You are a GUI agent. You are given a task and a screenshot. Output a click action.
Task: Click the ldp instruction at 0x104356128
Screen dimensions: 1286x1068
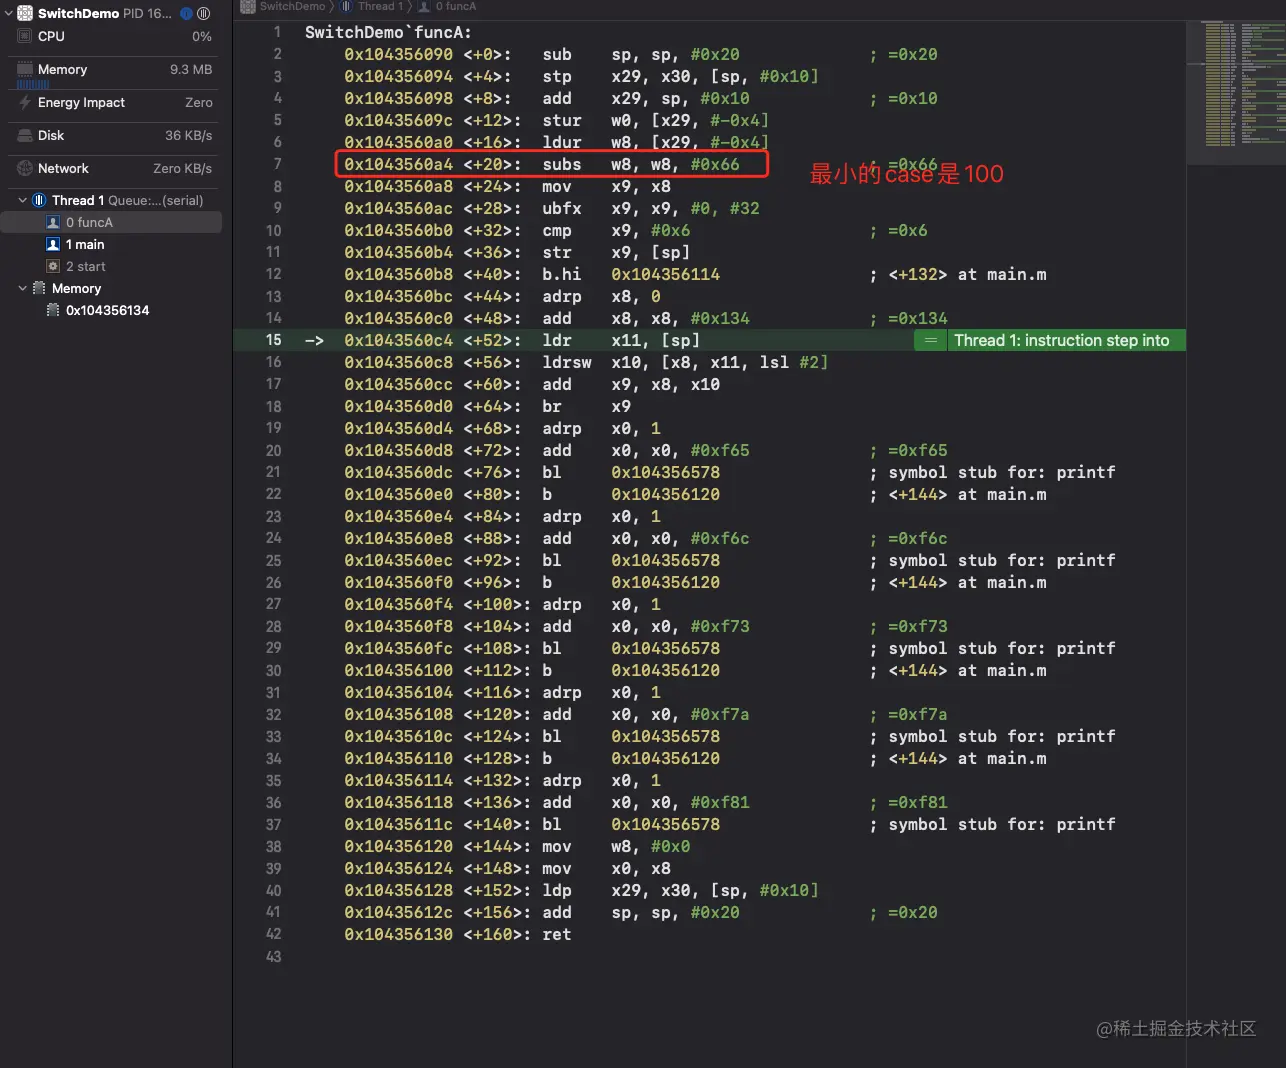581,890
